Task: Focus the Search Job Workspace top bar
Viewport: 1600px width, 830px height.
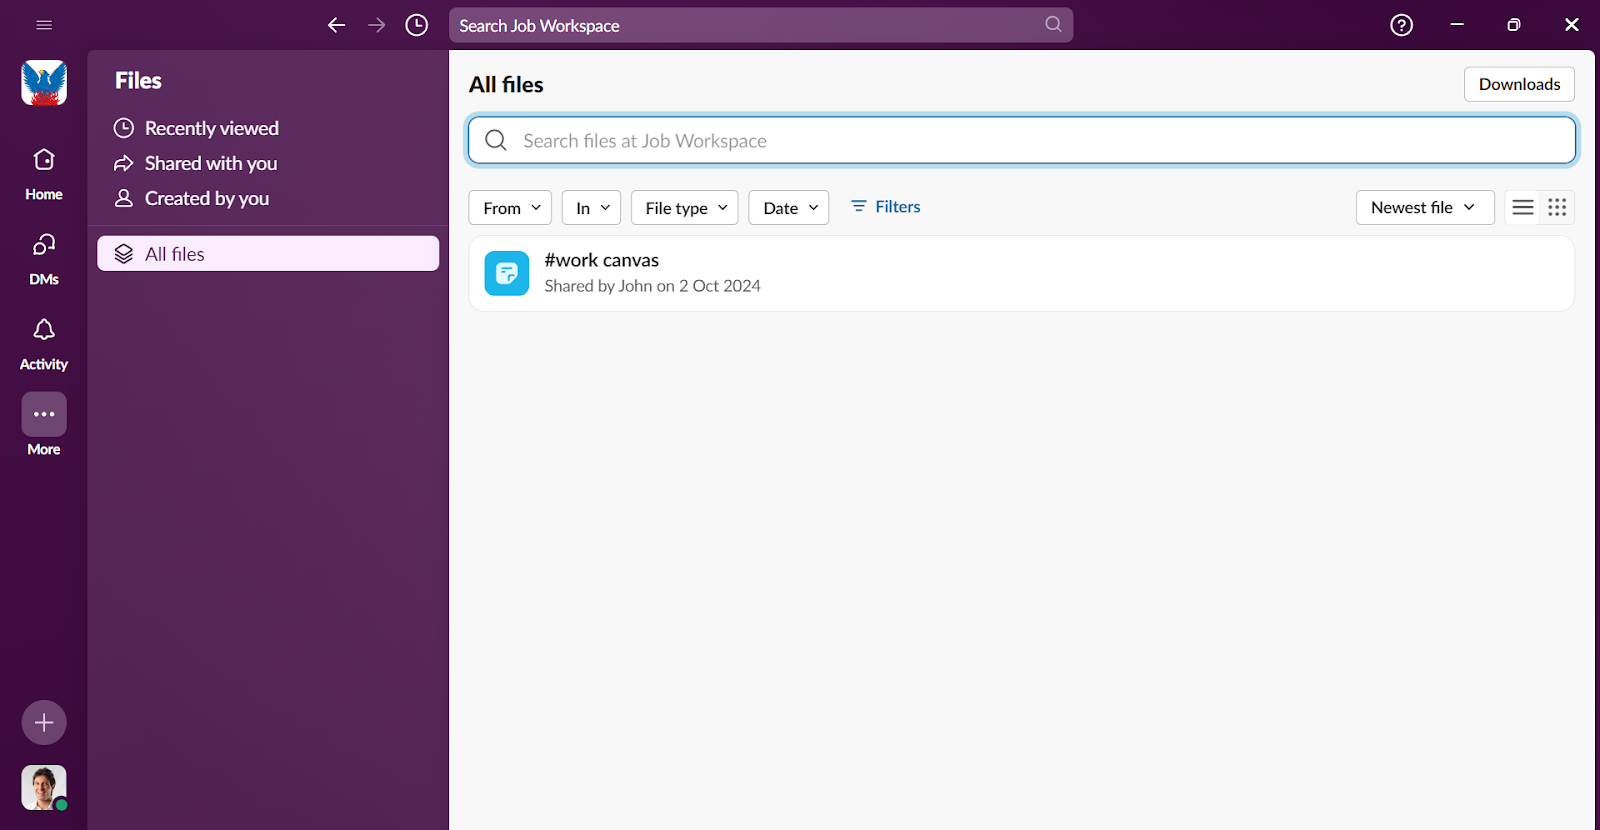Action: pos(761,25)
